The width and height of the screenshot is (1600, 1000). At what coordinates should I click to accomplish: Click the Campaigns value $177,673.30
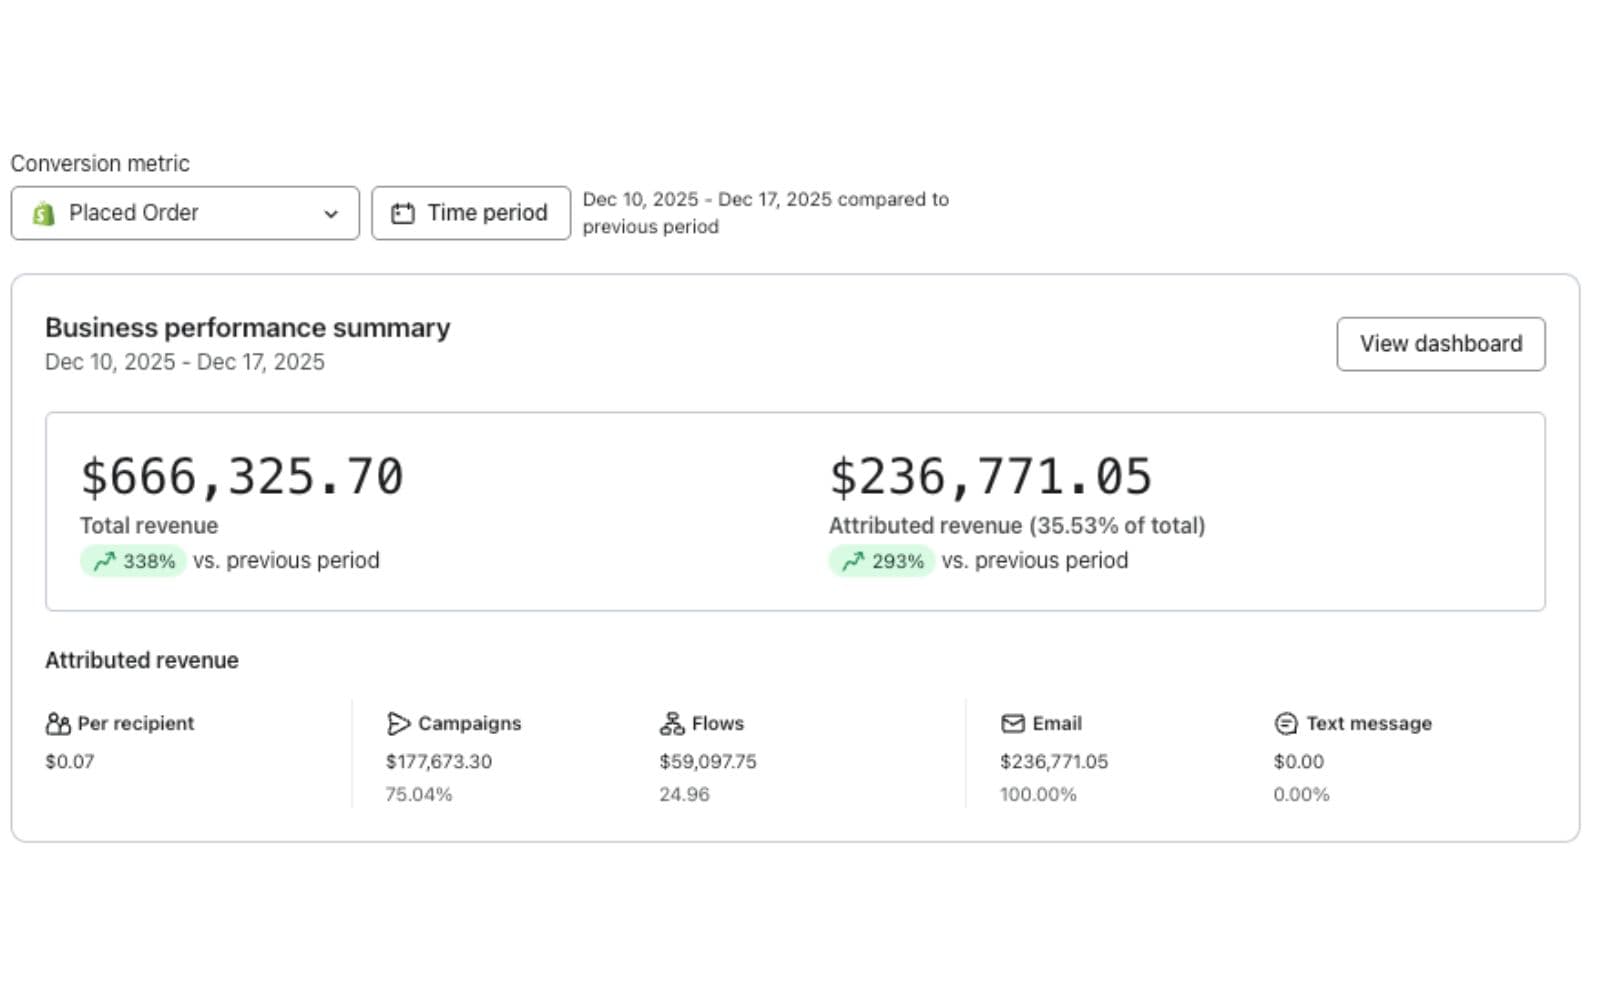(439, 760)
